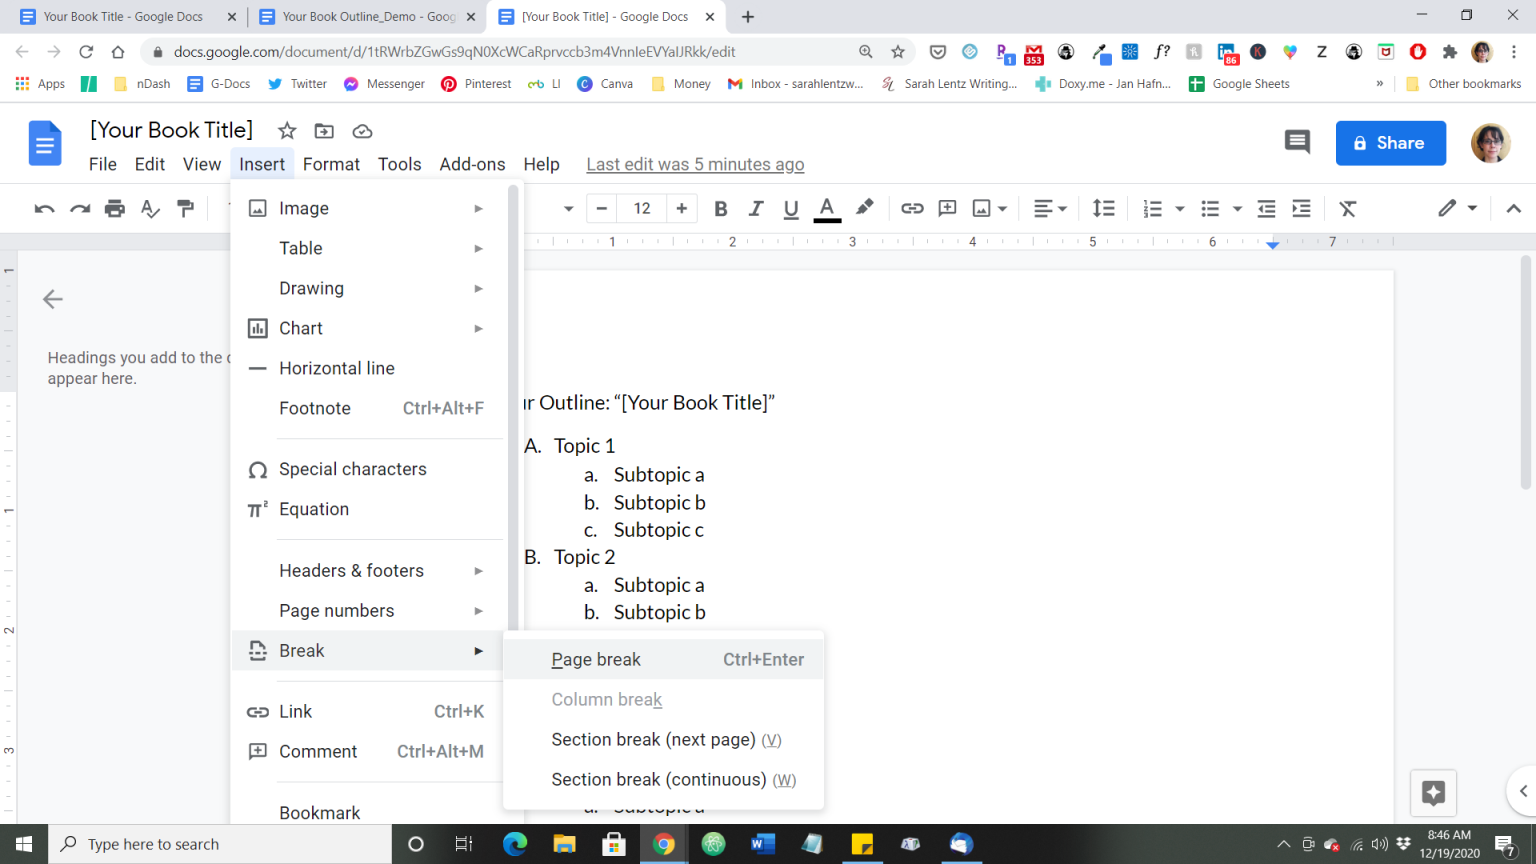This screenshot has width=1536, height=864.
Task: Star the document
Action: point(287,131)
